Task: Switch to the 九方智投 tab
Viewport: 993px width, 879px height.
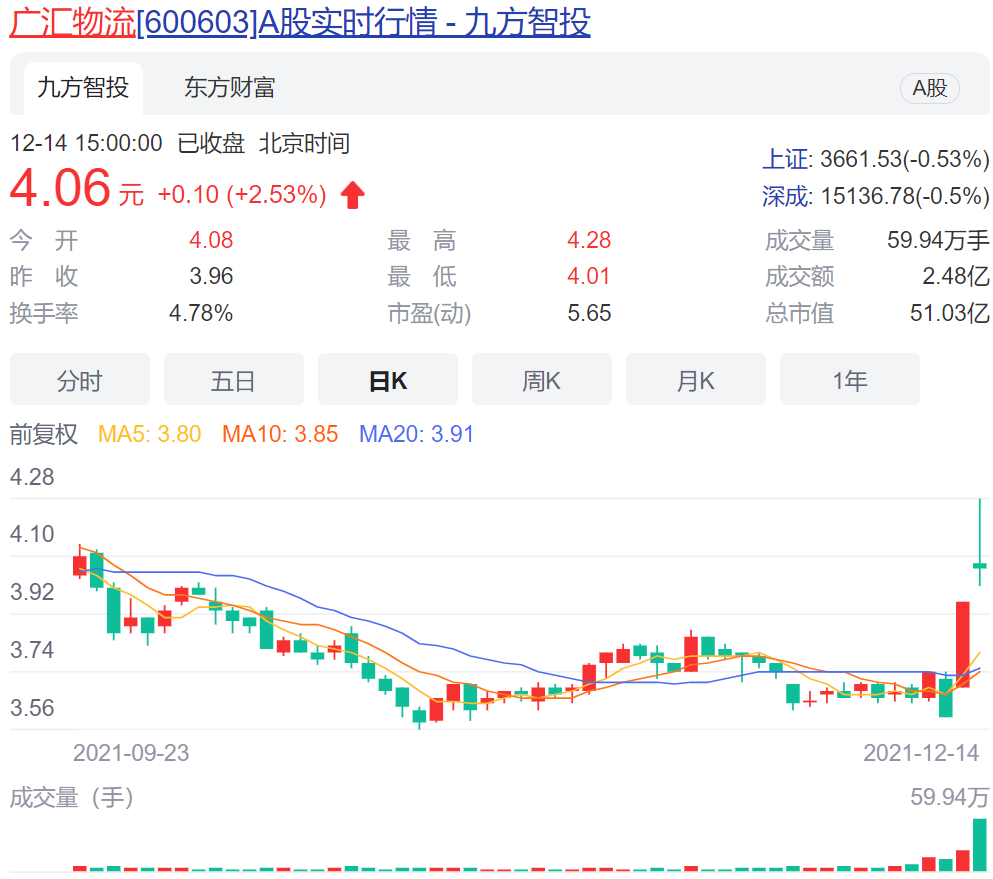Action: (x=83, y=88)
